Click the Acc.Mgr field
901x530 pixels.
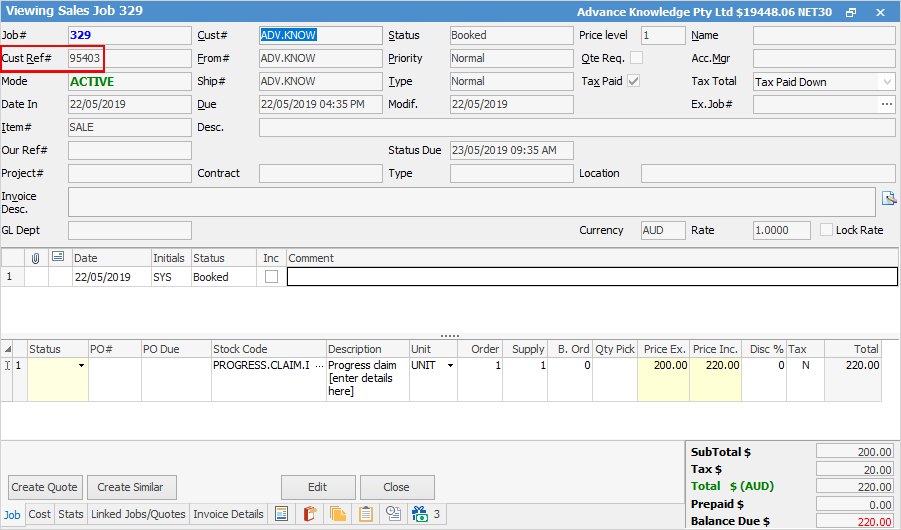point(824,58)
